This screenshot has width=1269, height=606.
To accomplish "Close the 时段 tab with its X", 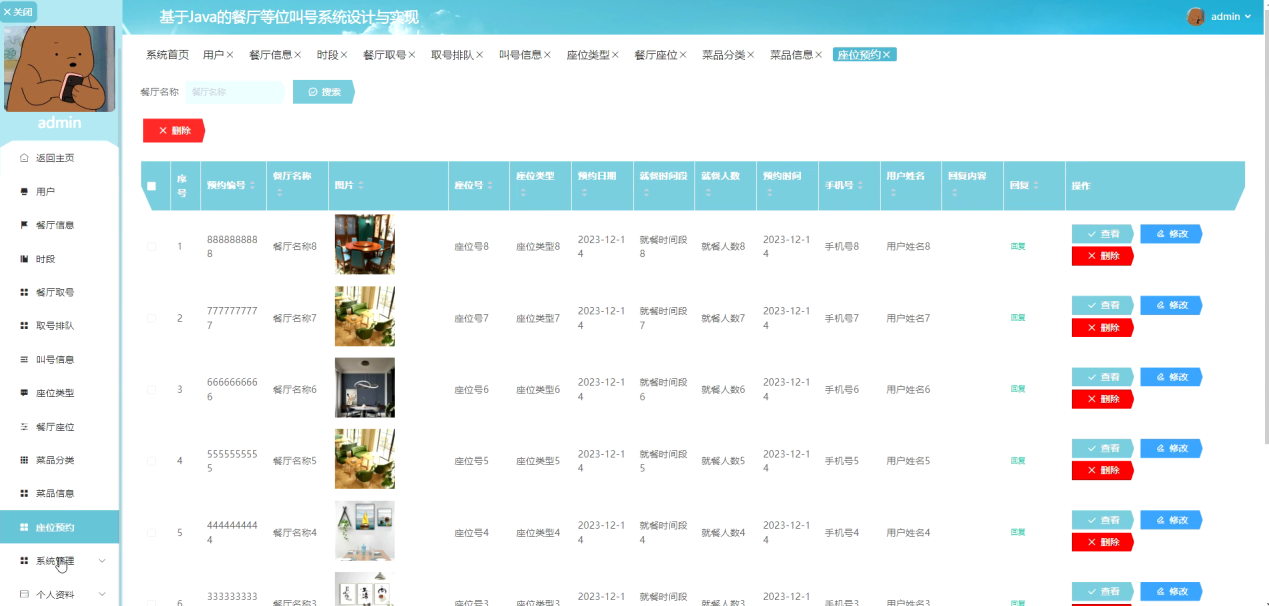I will coord(344,55).
